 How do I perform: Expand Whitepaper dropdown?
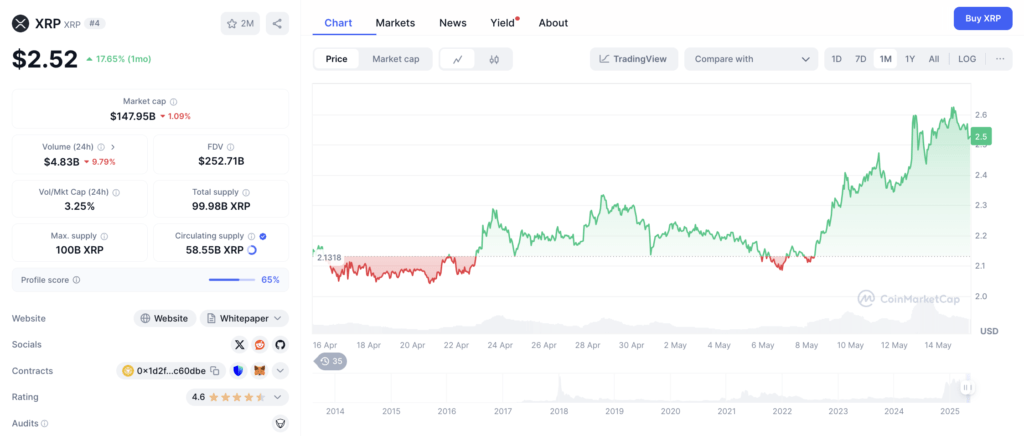point(244,319)
